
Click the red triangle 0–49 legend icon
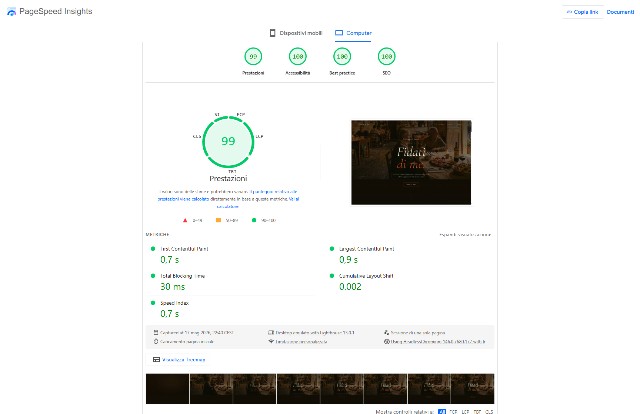[185, 220]
